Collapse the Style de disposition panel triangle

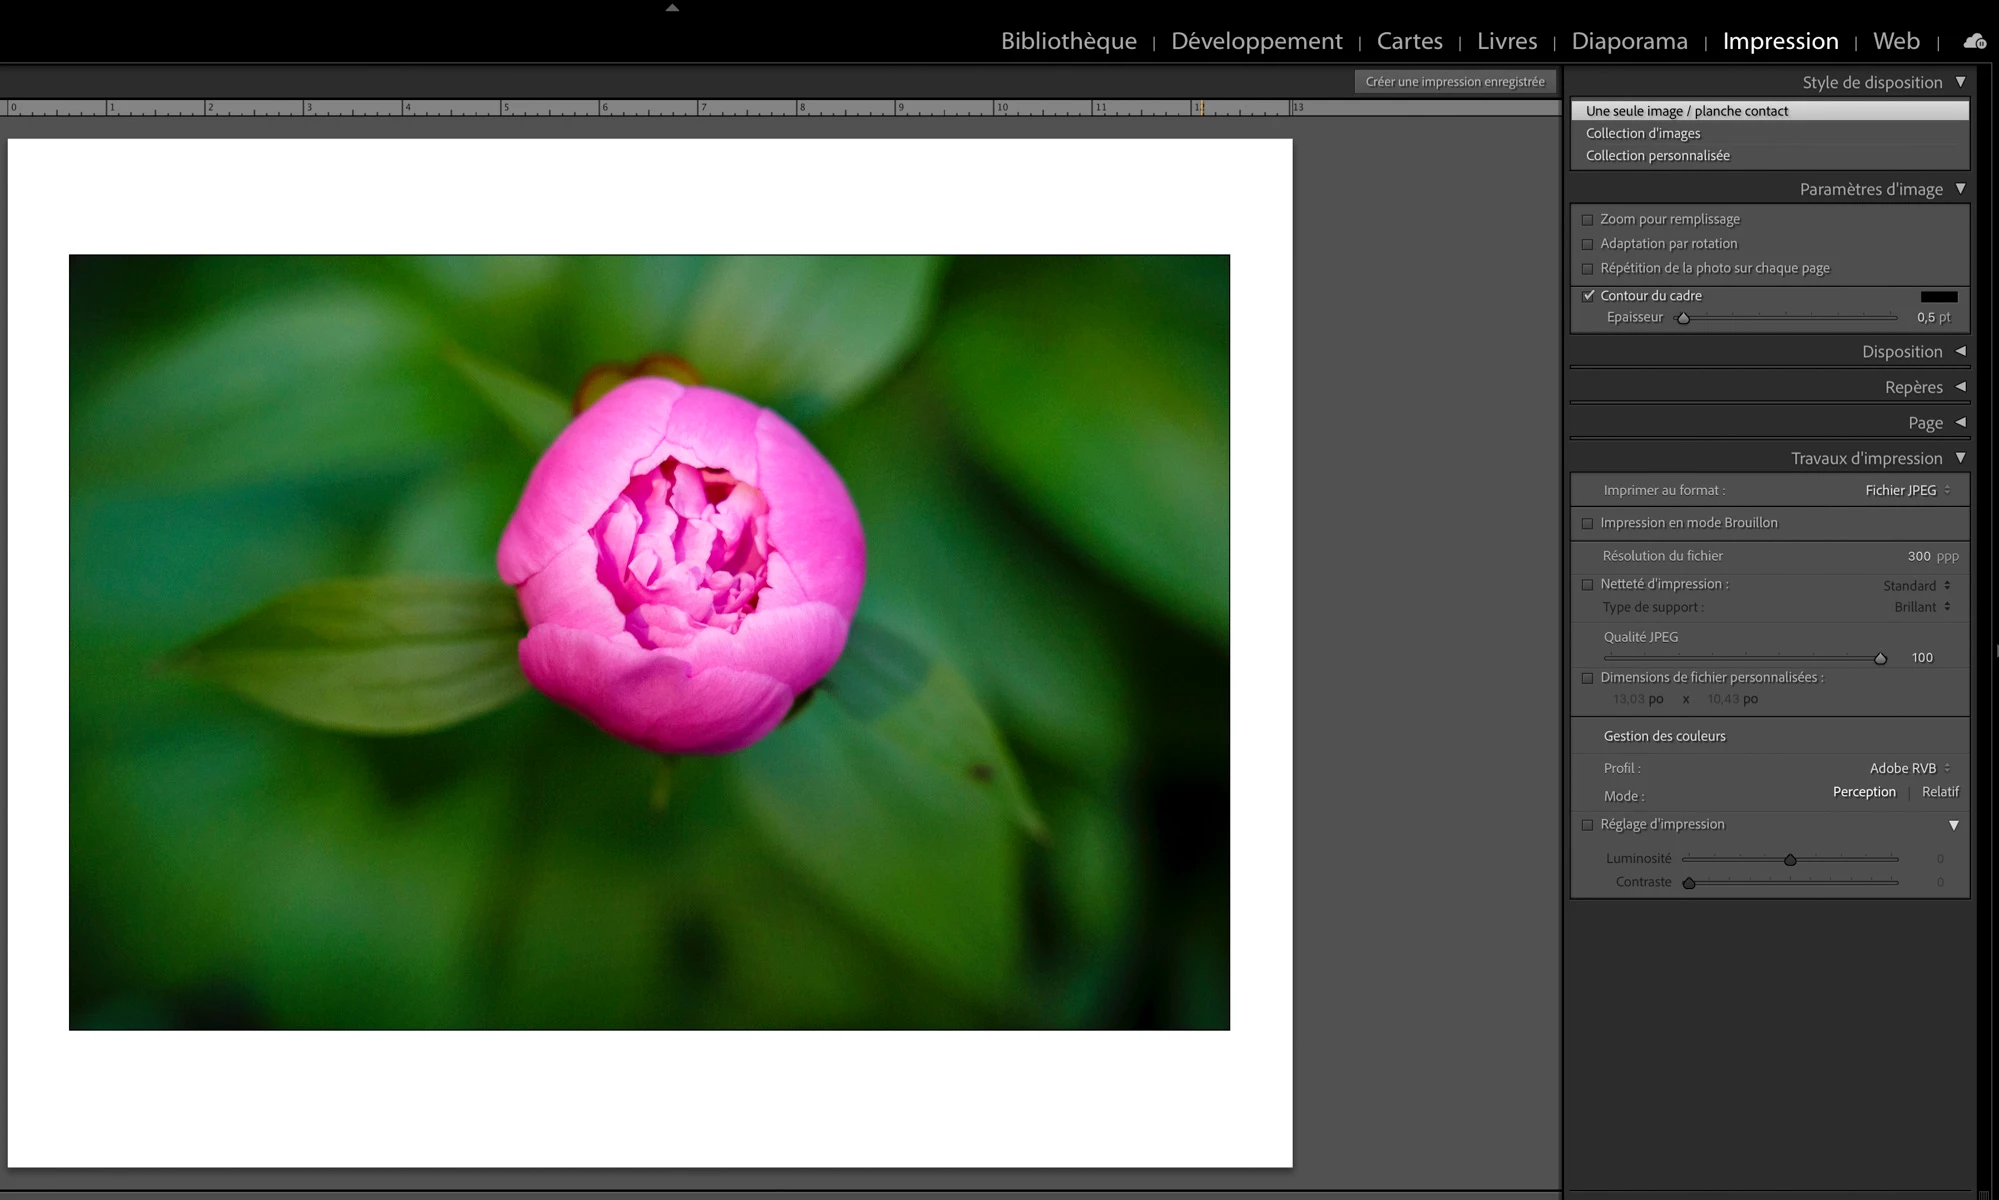click(x=1960, y=82)
